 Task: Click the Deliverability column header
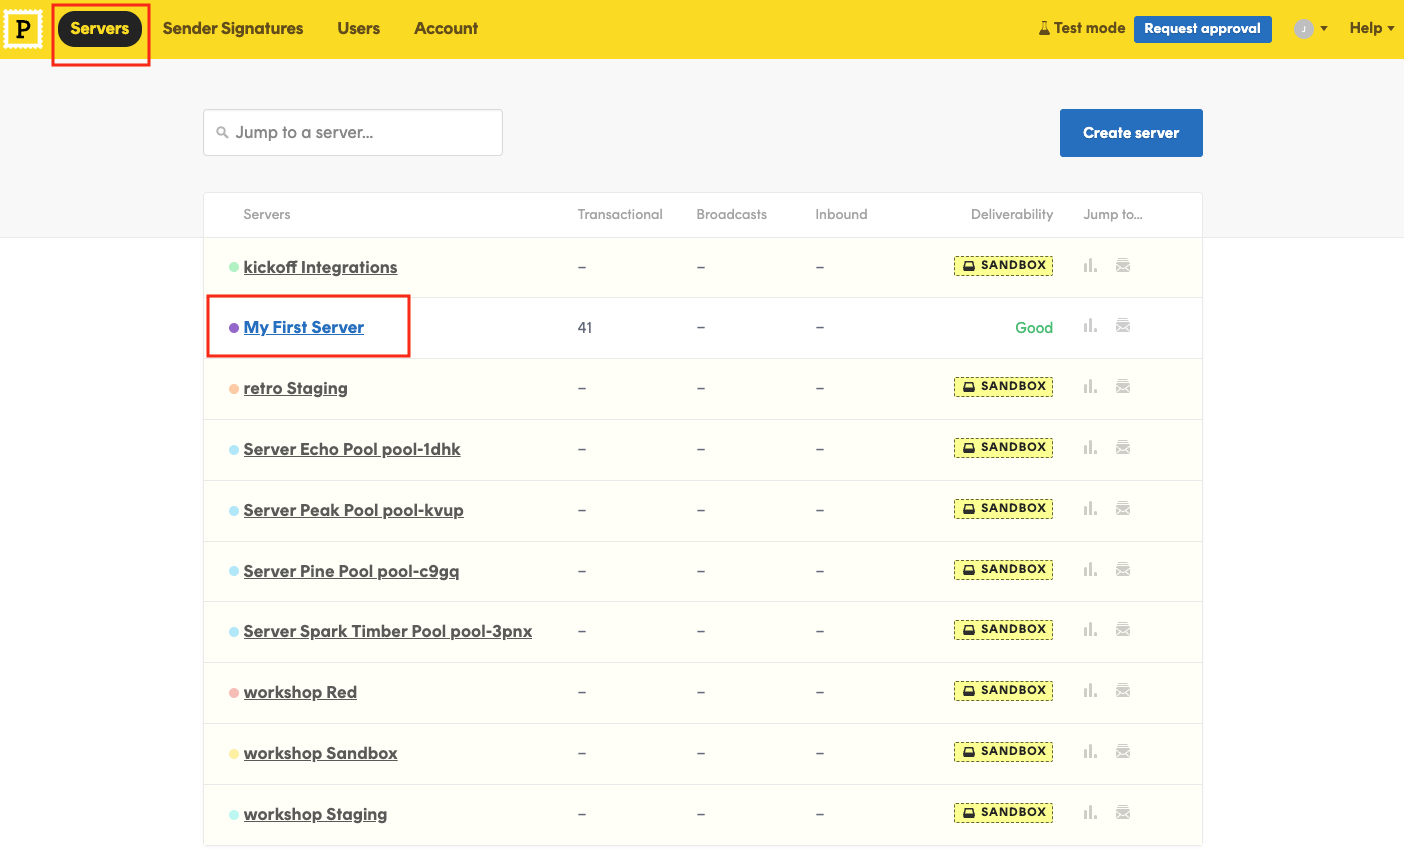(1012, 214)
